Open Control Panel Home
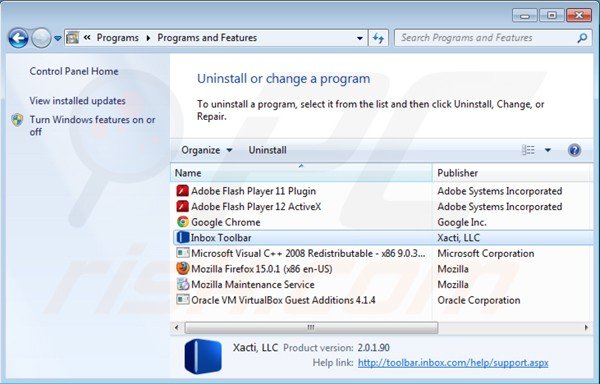Viewport: 600px width, 384px height. click(74, 71)
